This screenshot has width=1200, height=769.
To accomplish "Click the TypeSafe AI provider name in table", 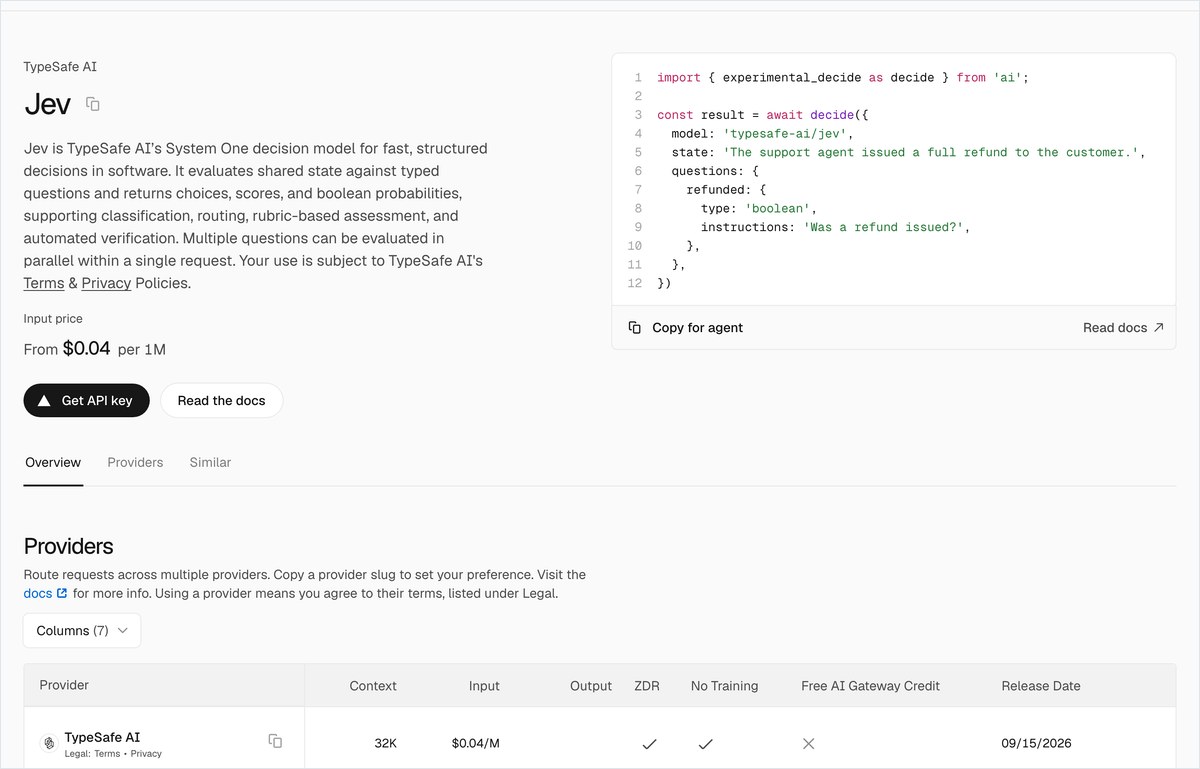I will point(102,737).
